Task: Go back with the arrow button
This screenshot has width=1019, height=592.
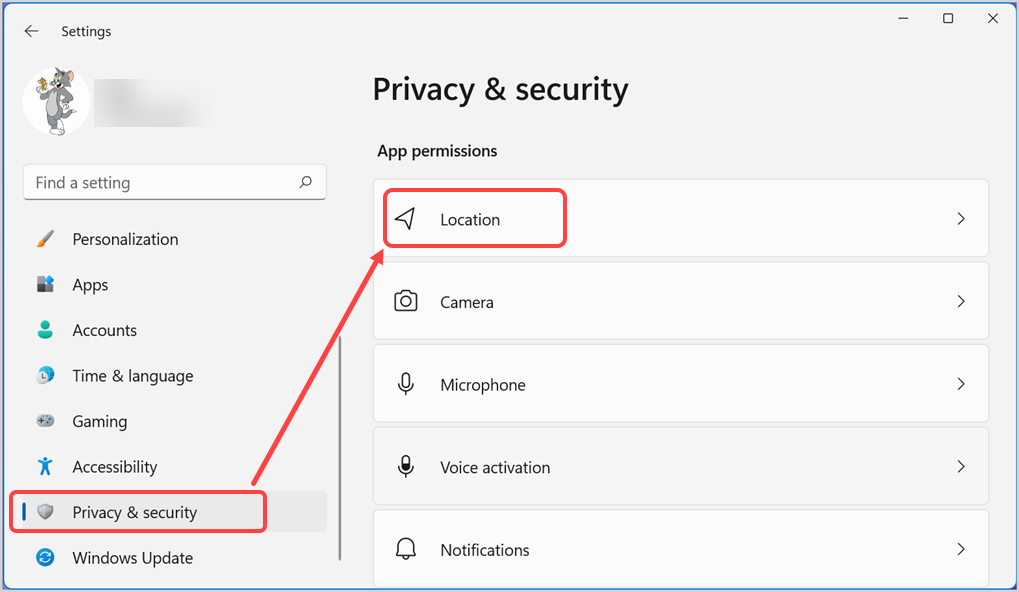Action: (x=31, y=31)
